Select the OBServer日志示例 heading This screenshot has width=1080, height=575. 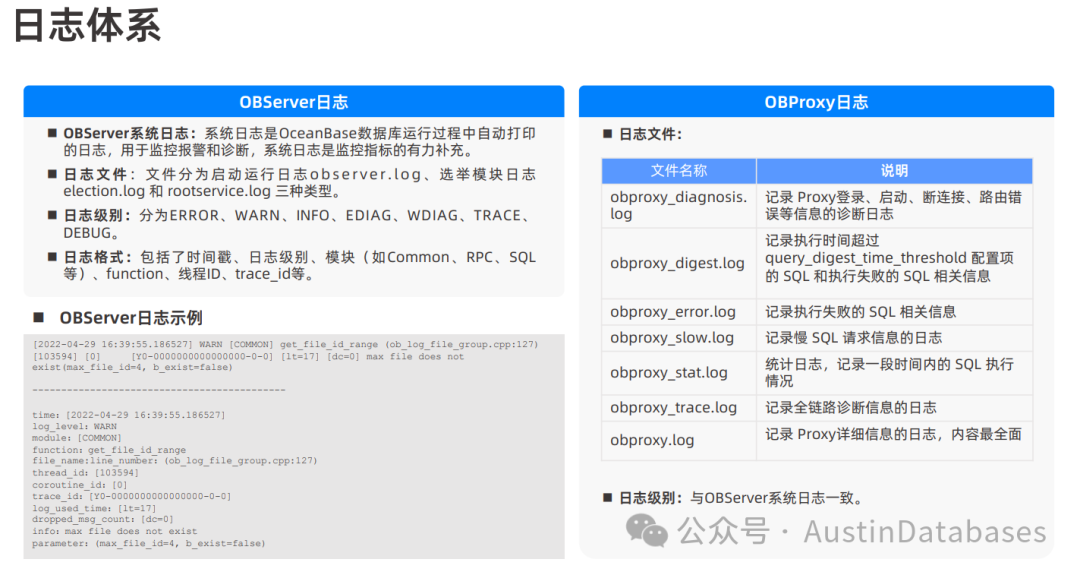(131, 317)
